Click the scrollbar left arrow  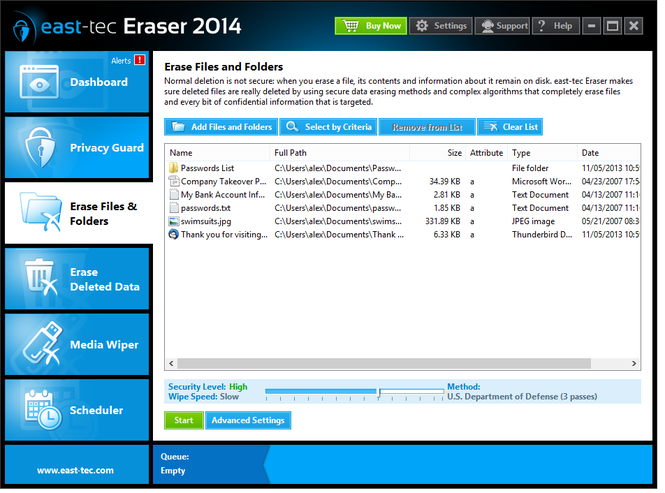pyautogui.click(x=171, y=364)
